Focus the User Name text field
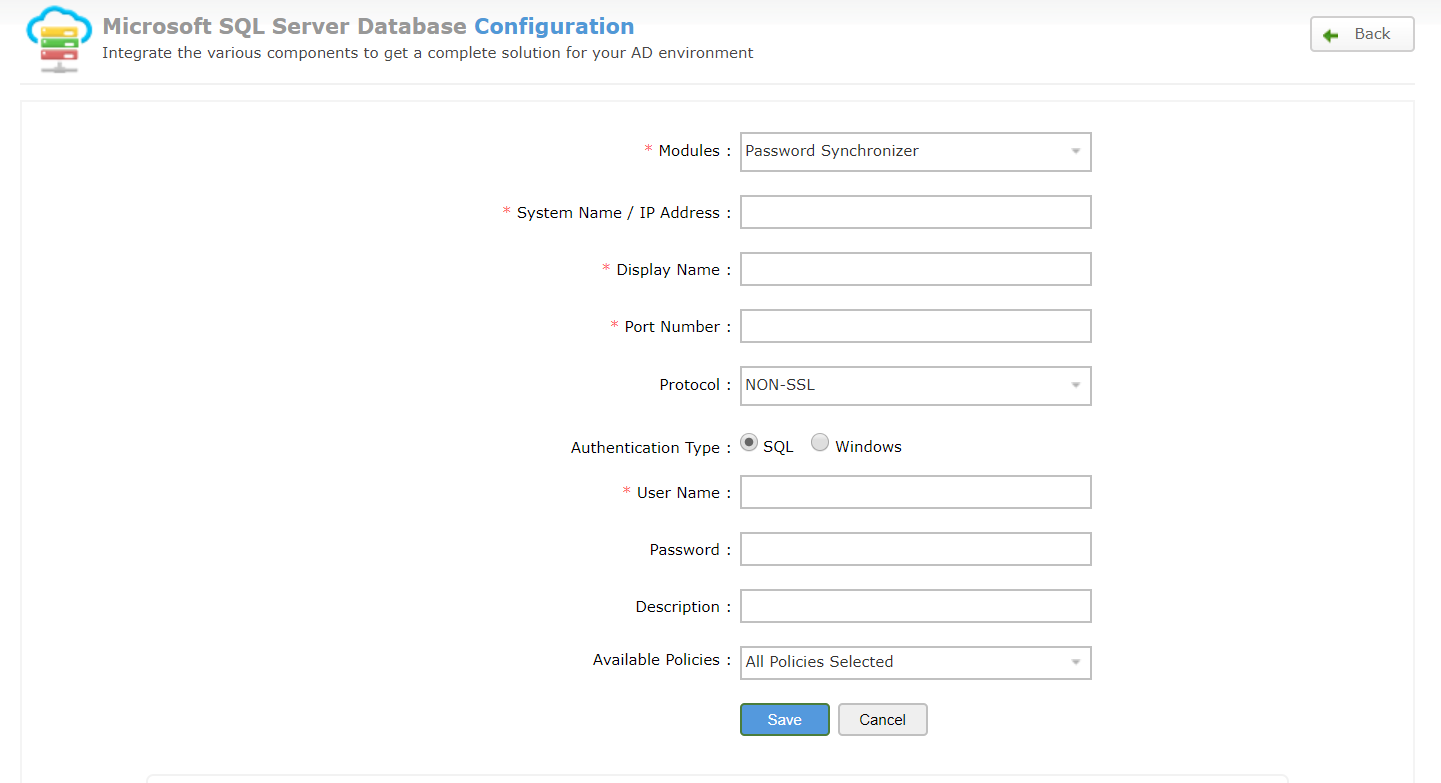The height and width of the screenshot is (783, 1441). point(915,492)
